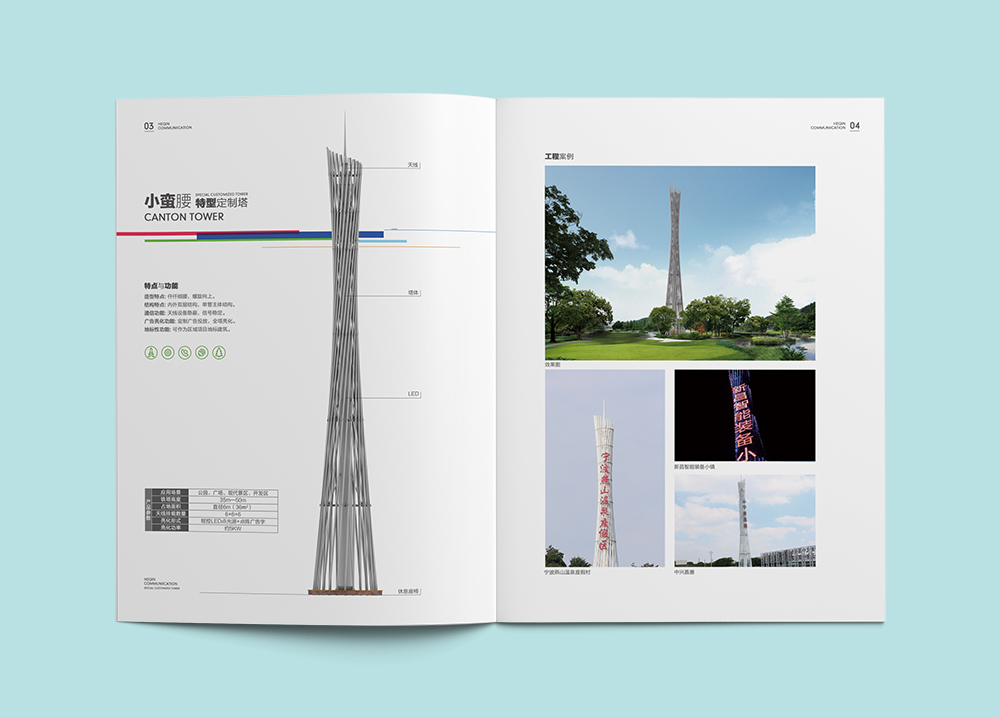Click the 休息座椅 callout label at tower base

[408, 591]
